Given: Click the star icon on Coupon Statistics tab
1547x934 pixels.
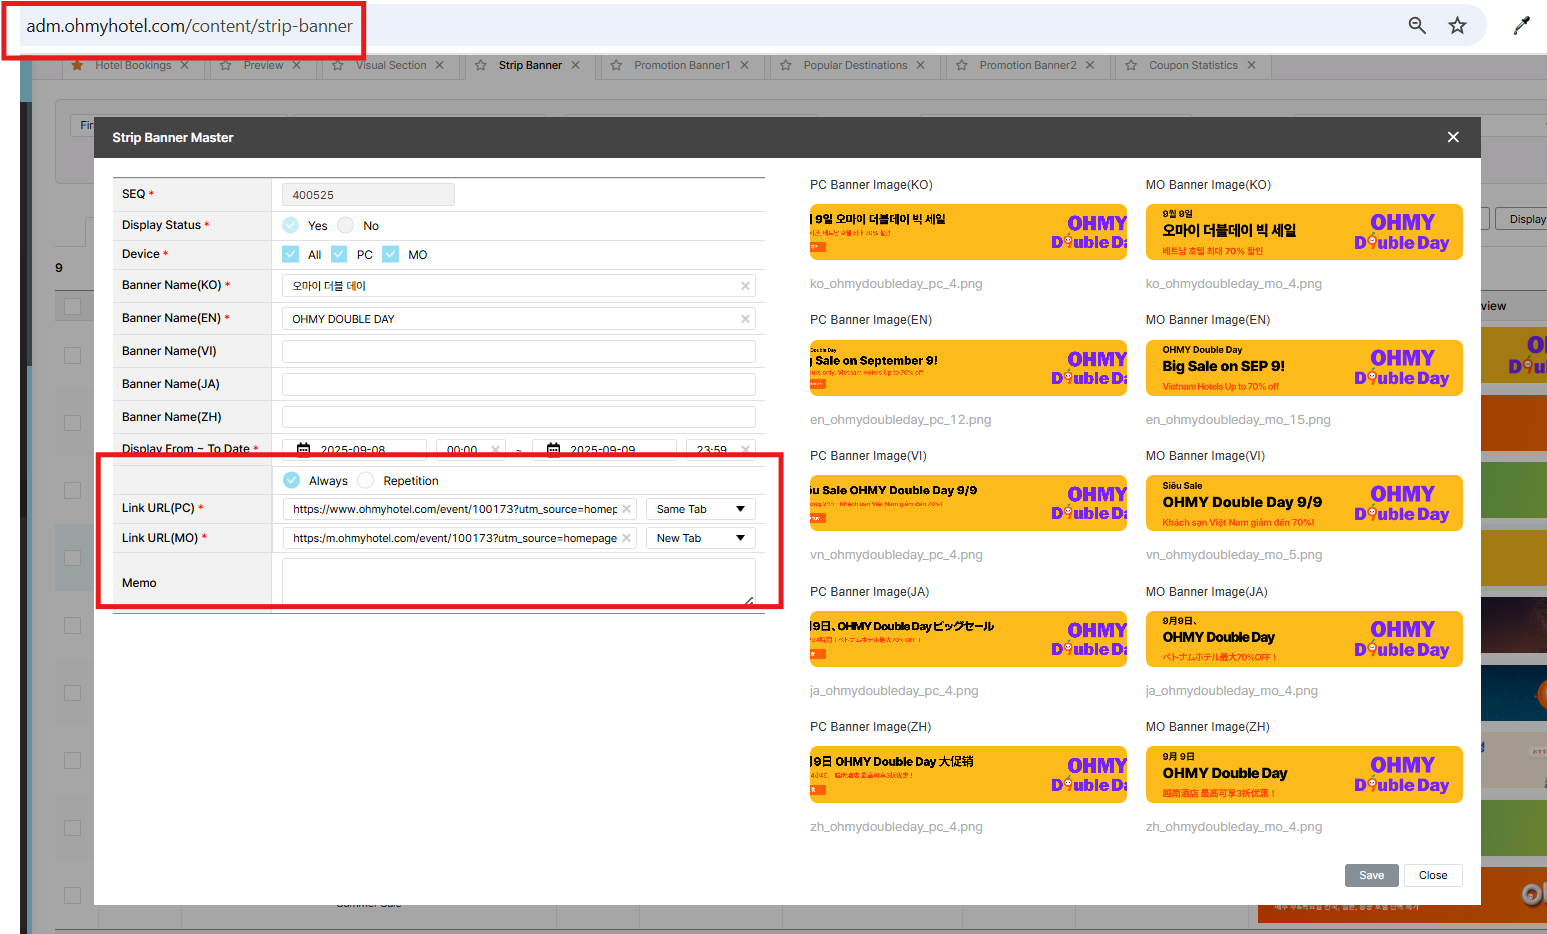Looking at the screenshot, I should tap(1131, 65).
